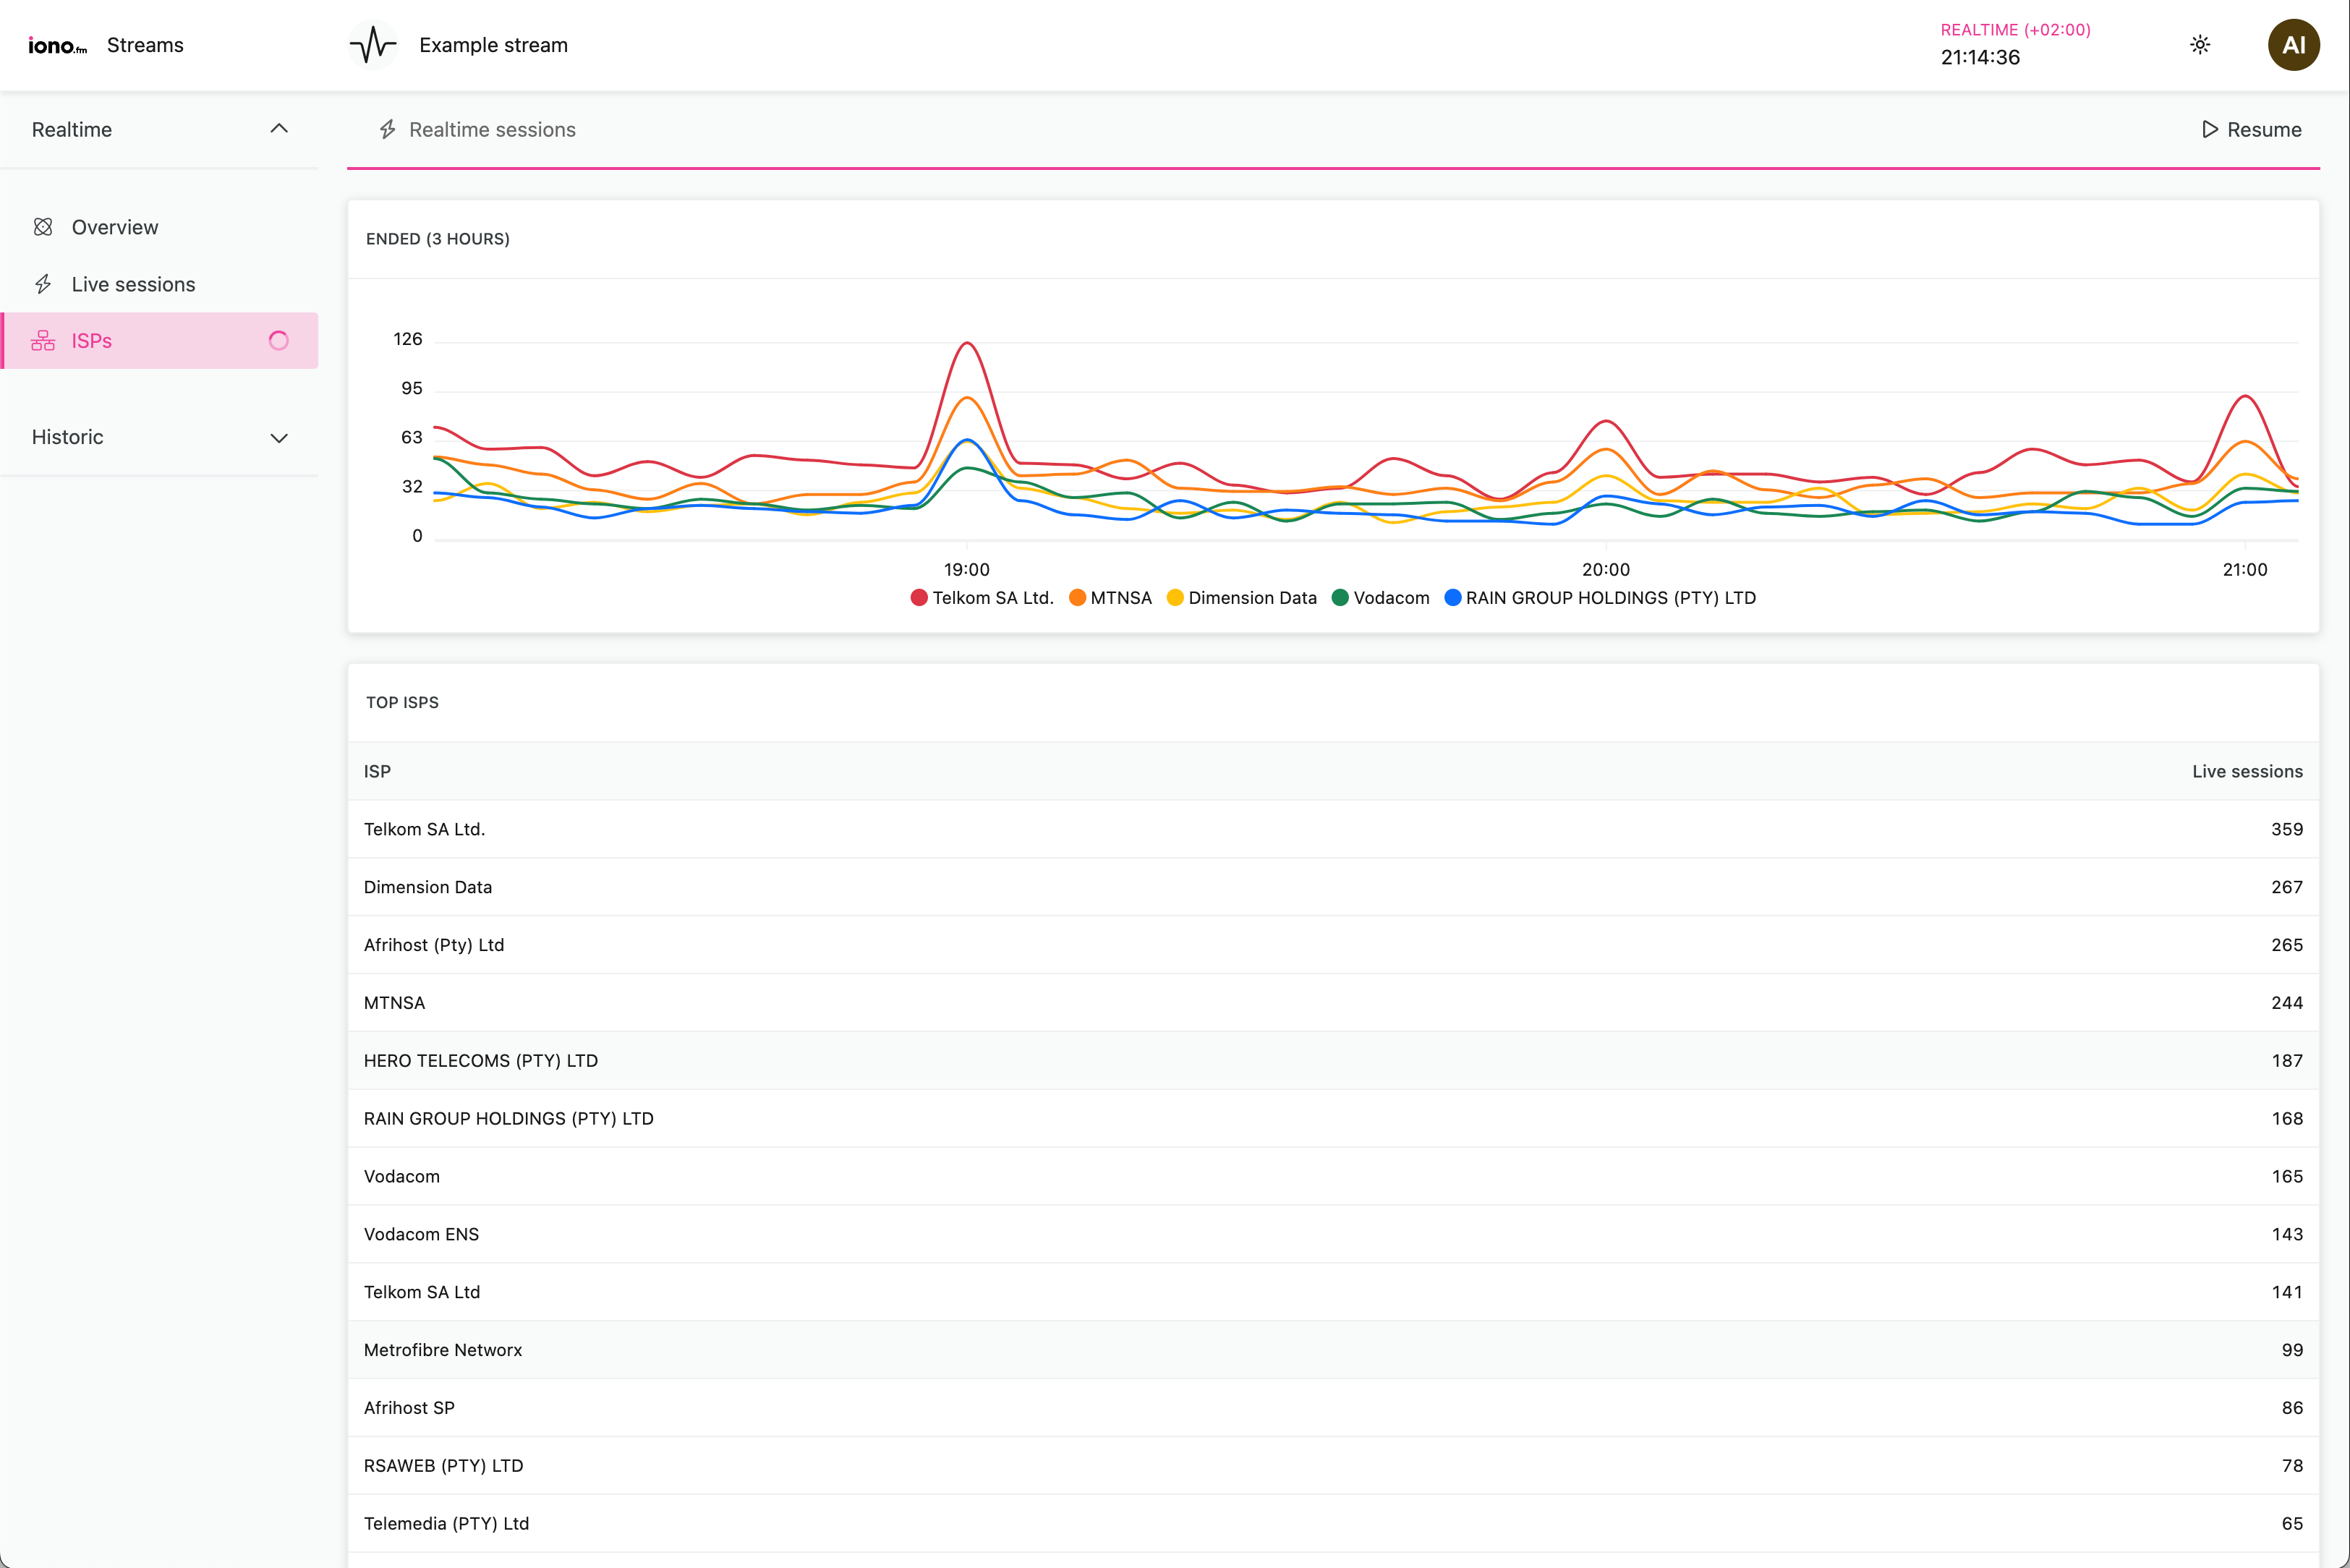Click the REALTIME (+02:00) clock label
The height and width of the screenshot is (1568, 2350).
click(2015, 30)
